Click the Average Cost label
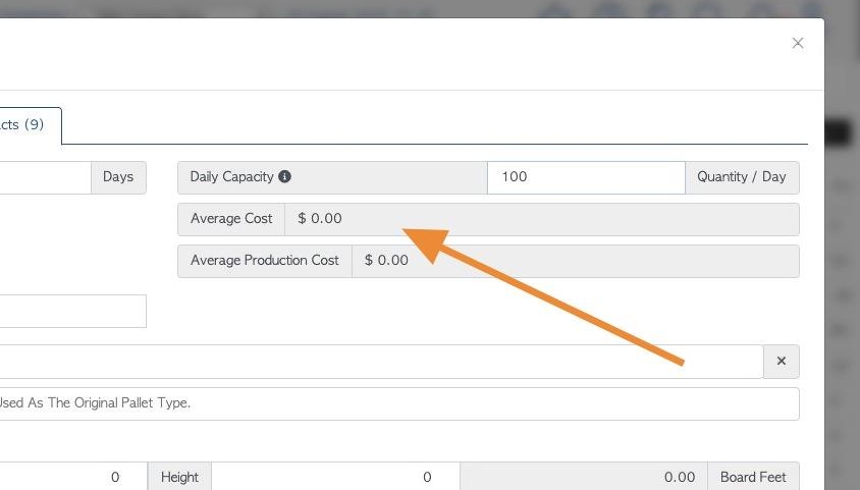Viewport: 860px width, 490px height. 231,219
